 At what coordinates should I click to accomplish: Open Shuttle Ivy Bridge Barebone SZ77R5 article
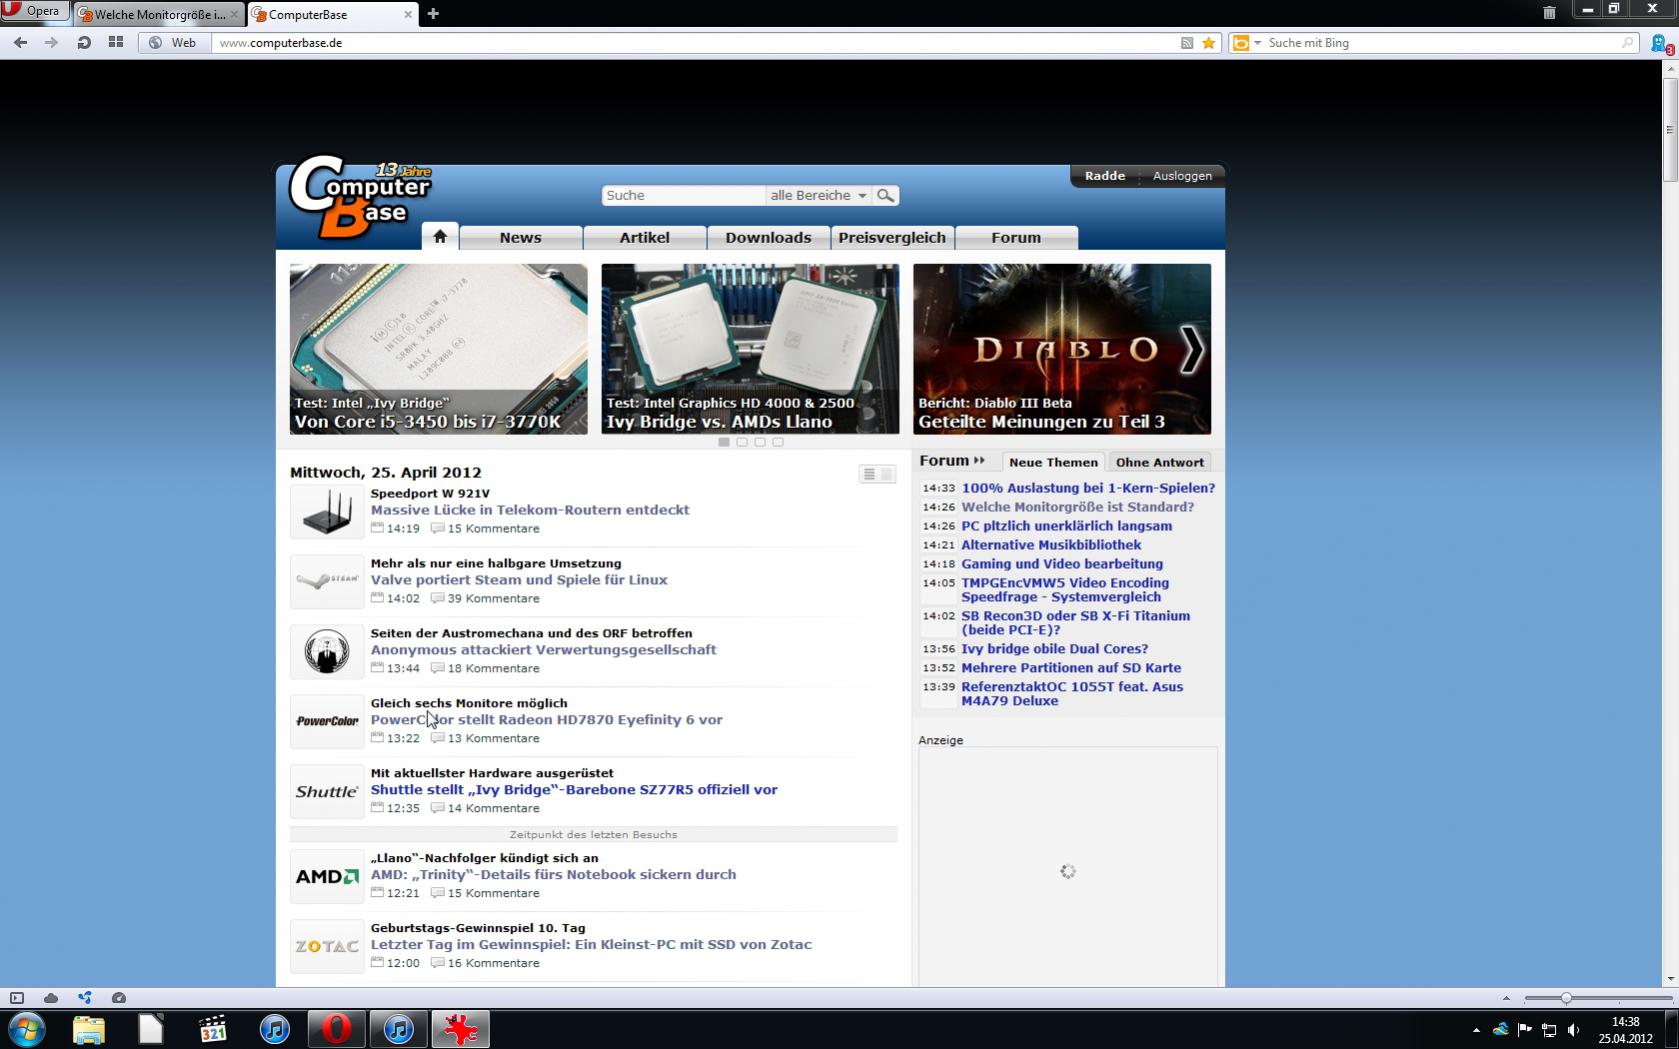point(574,790)
